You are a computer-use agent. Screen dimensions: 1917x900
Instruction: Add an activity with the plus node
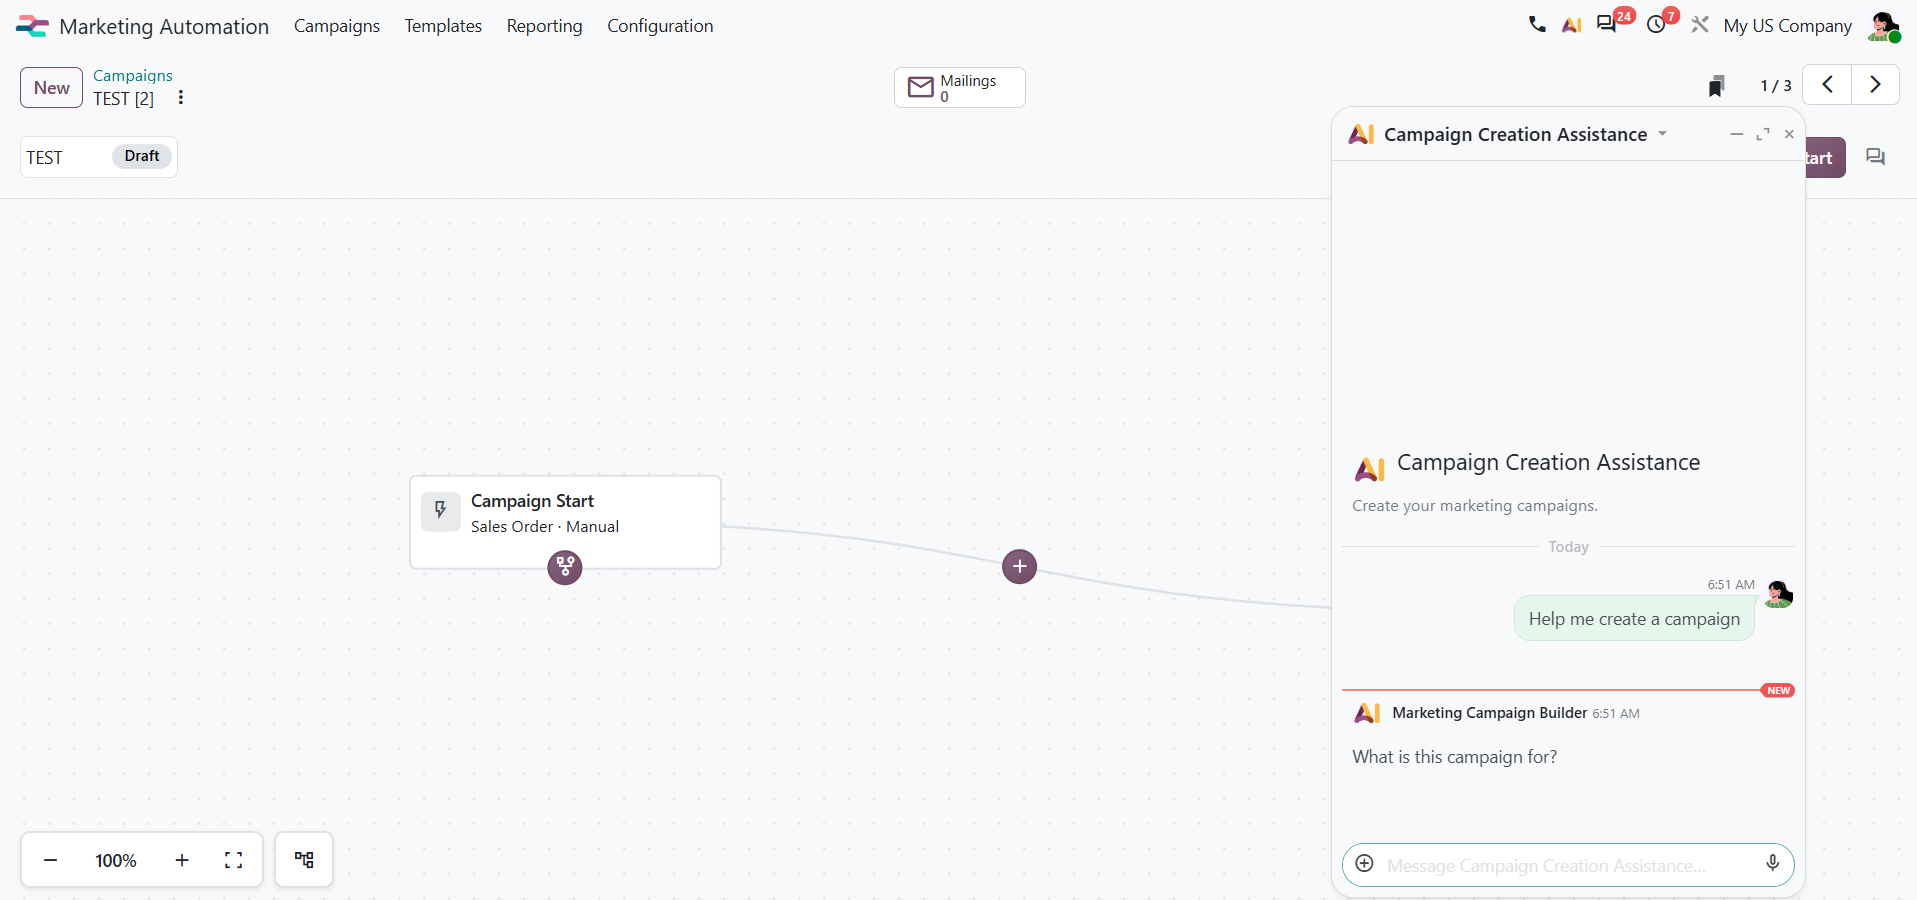(1019, 566)
